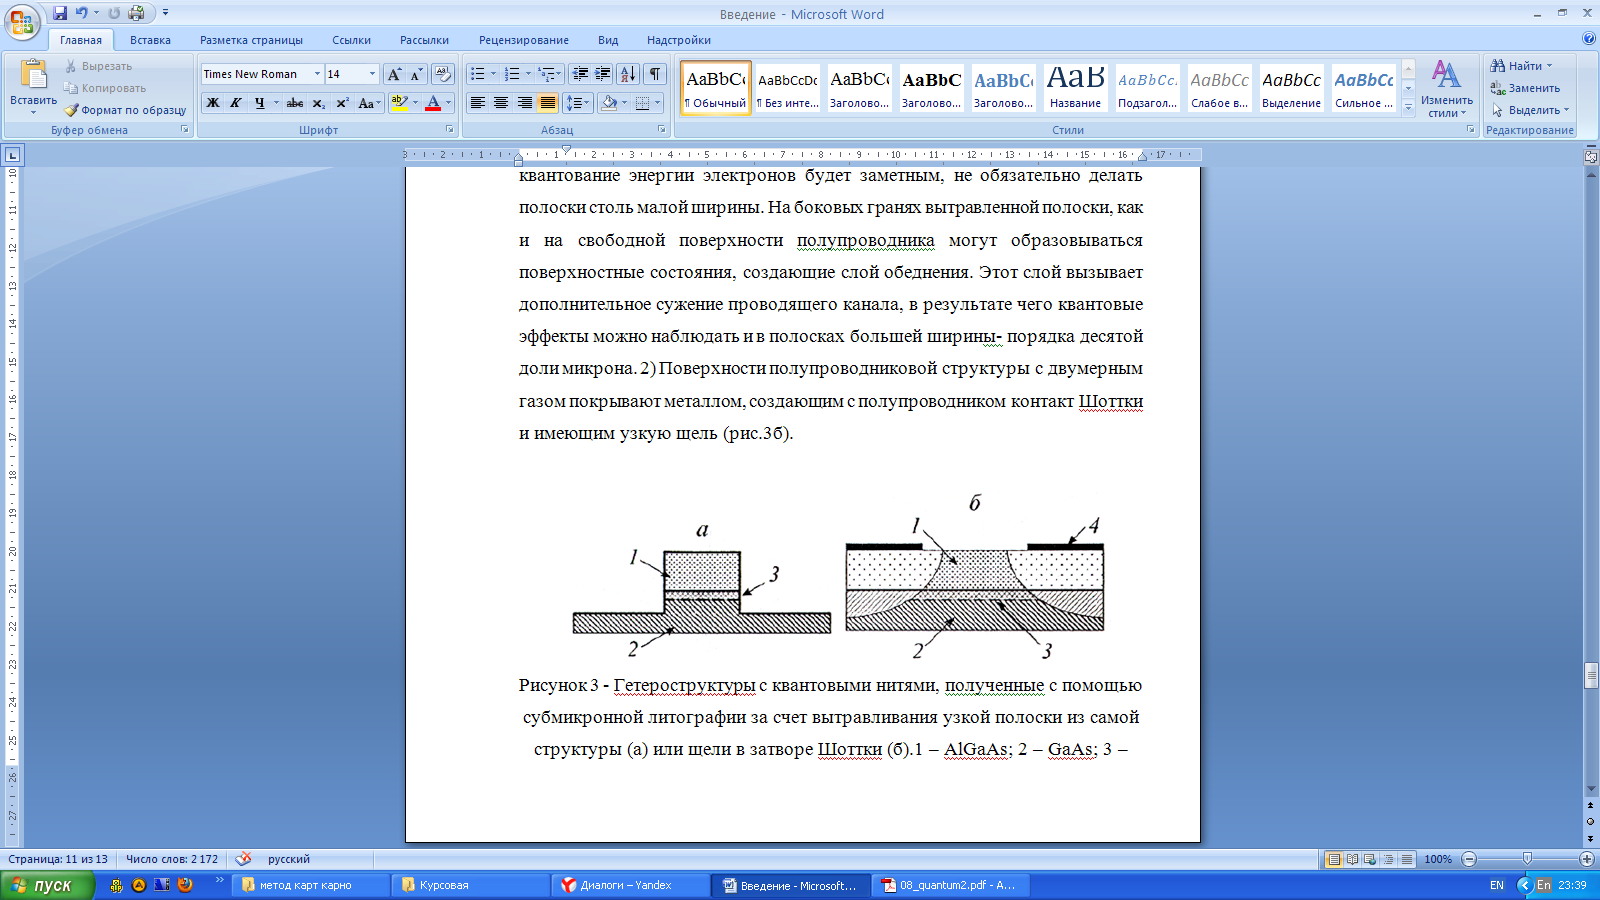Click the zoom slider handle in status bar
This screenshot has height=900, width=1600.
tap(1527, 859)
